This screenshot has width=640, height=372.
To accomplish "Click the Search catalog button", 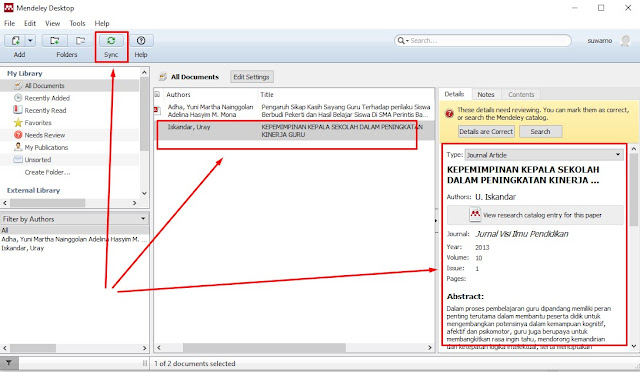I will (540, 131).
